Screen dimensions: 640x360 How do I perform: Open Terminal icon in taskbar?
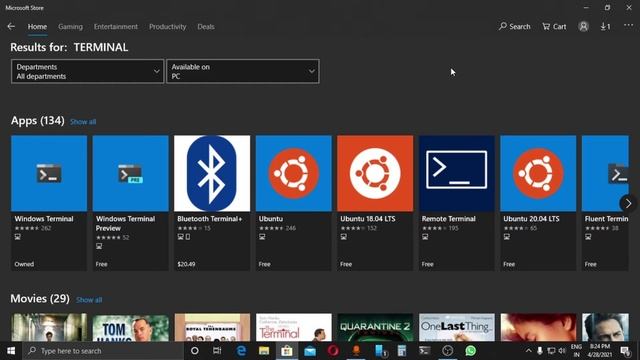point(425,351)
